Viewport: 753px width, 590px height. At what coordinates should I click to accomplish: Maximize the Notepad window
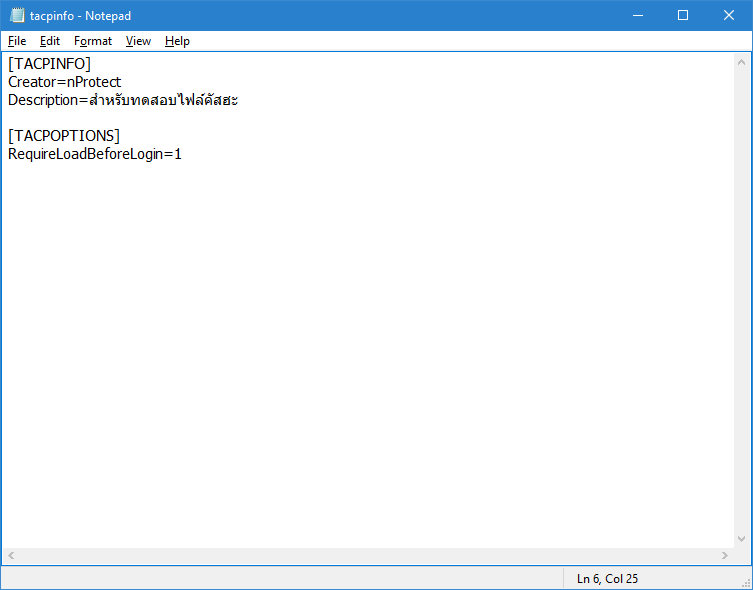click(x=683, y=16)
